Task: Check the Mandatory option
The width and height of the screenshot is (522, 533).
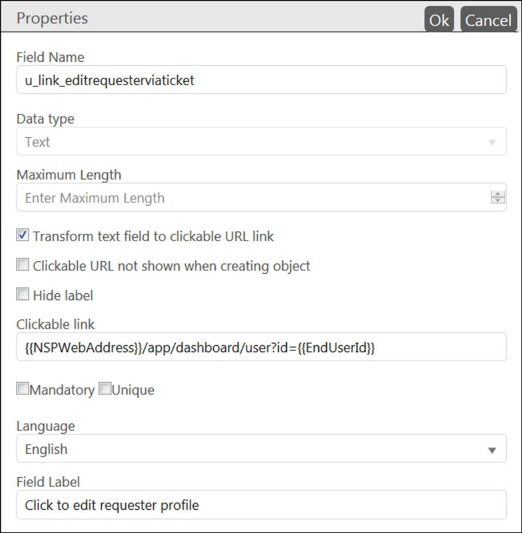Action: click(22, 389)
